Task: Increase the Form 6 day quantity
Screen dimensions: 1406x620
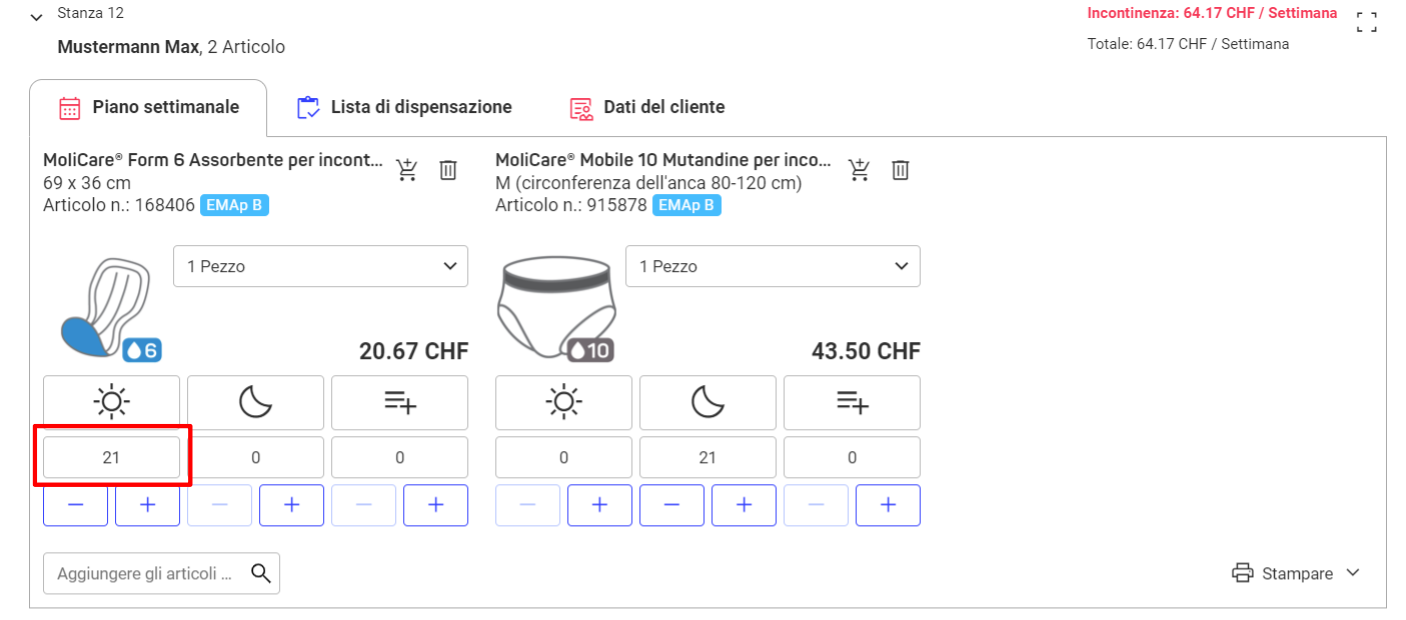Action: coord(147,505)
